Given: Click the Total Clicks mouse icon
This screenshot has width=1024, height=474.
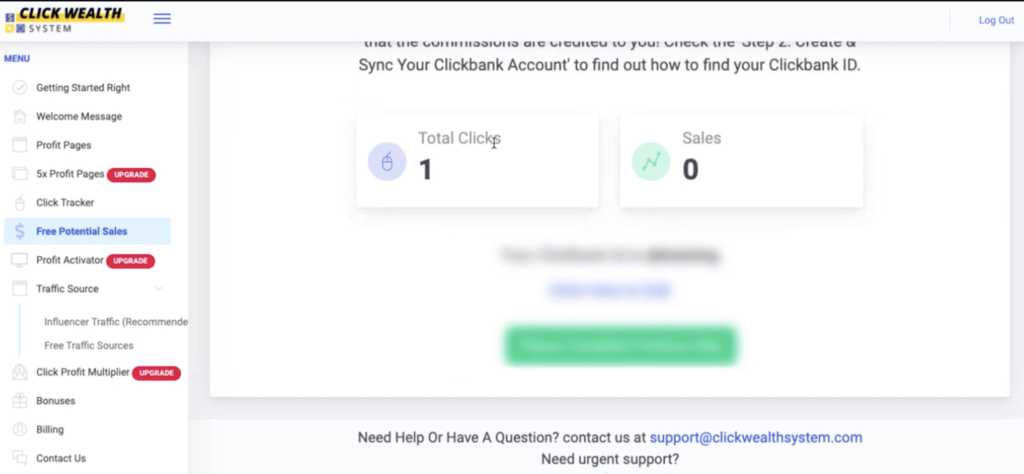Looking at the screenshot, I should tap(387, 161).
